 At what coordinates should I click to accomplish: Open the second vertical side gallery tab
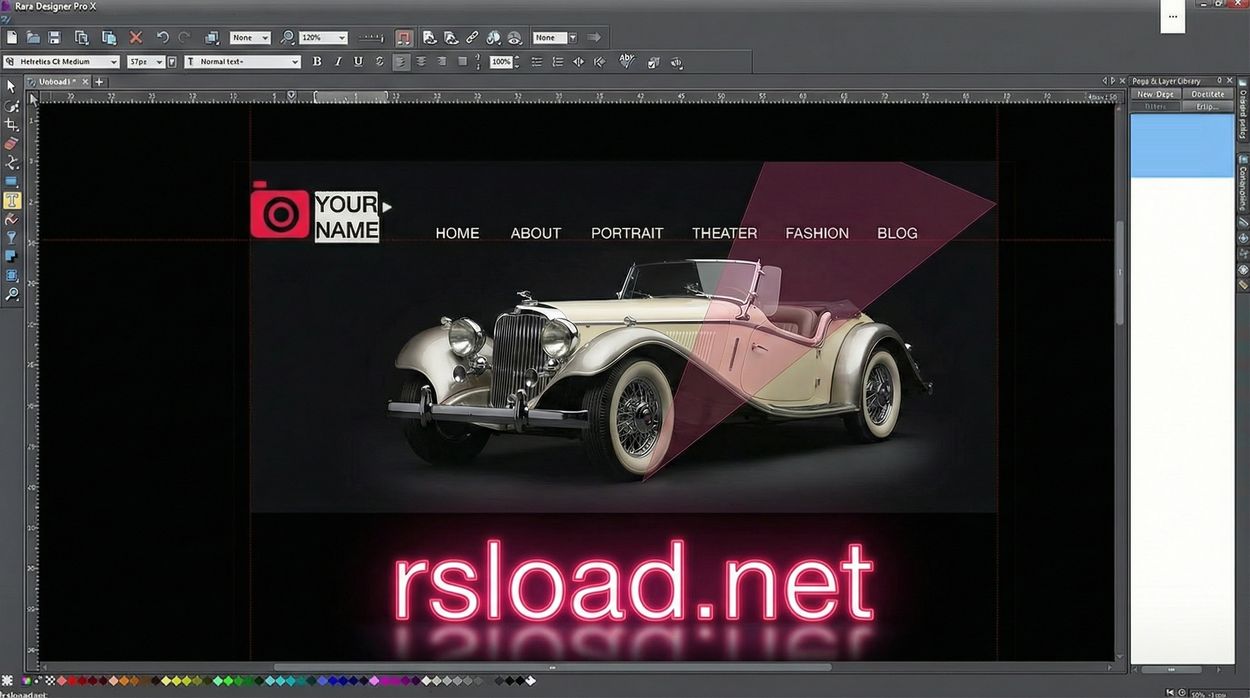coord(1243,181)
